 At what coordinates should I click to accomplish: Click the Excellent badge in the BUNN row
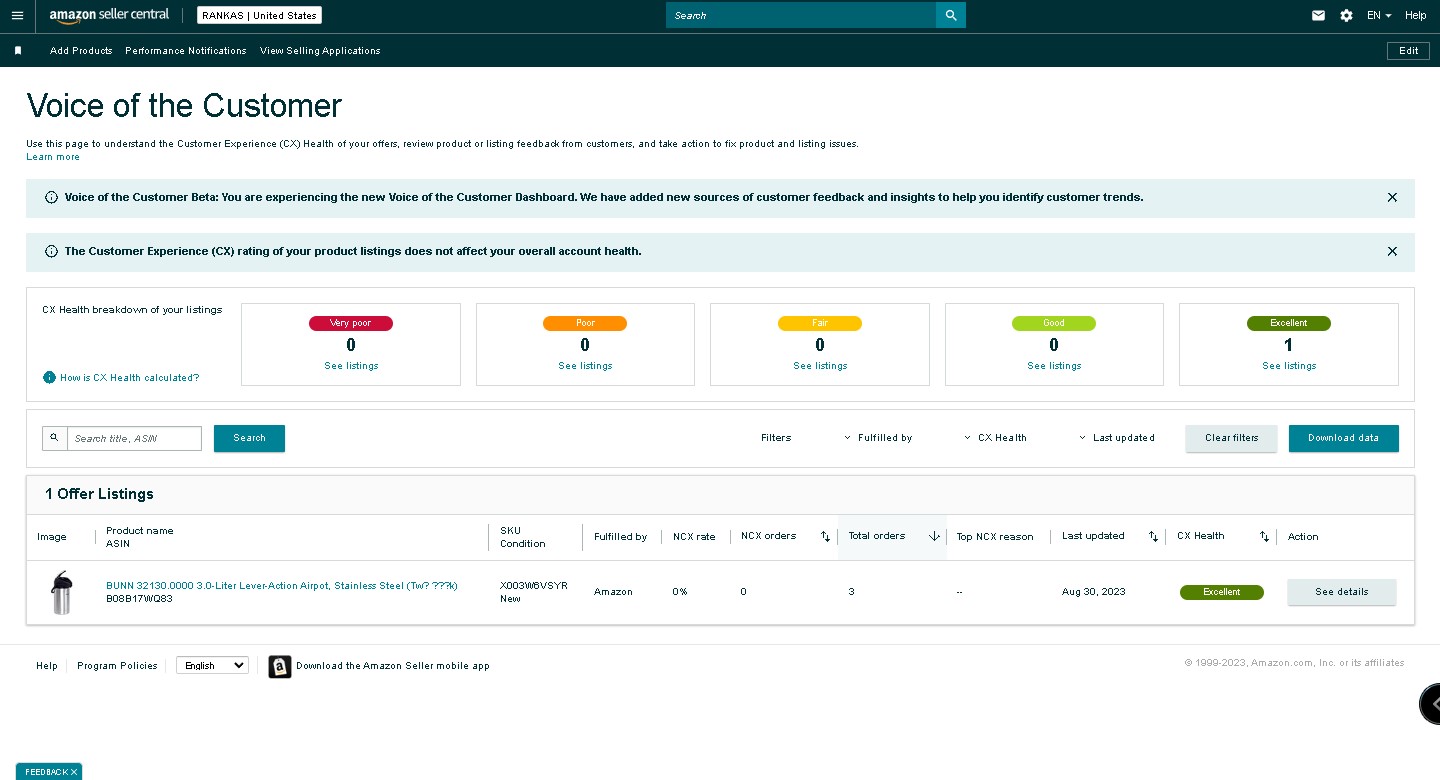click(x=1222, y=592)
